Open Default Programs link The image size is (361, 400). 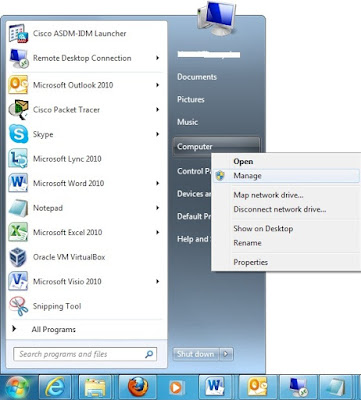click(x=194, y=216)
